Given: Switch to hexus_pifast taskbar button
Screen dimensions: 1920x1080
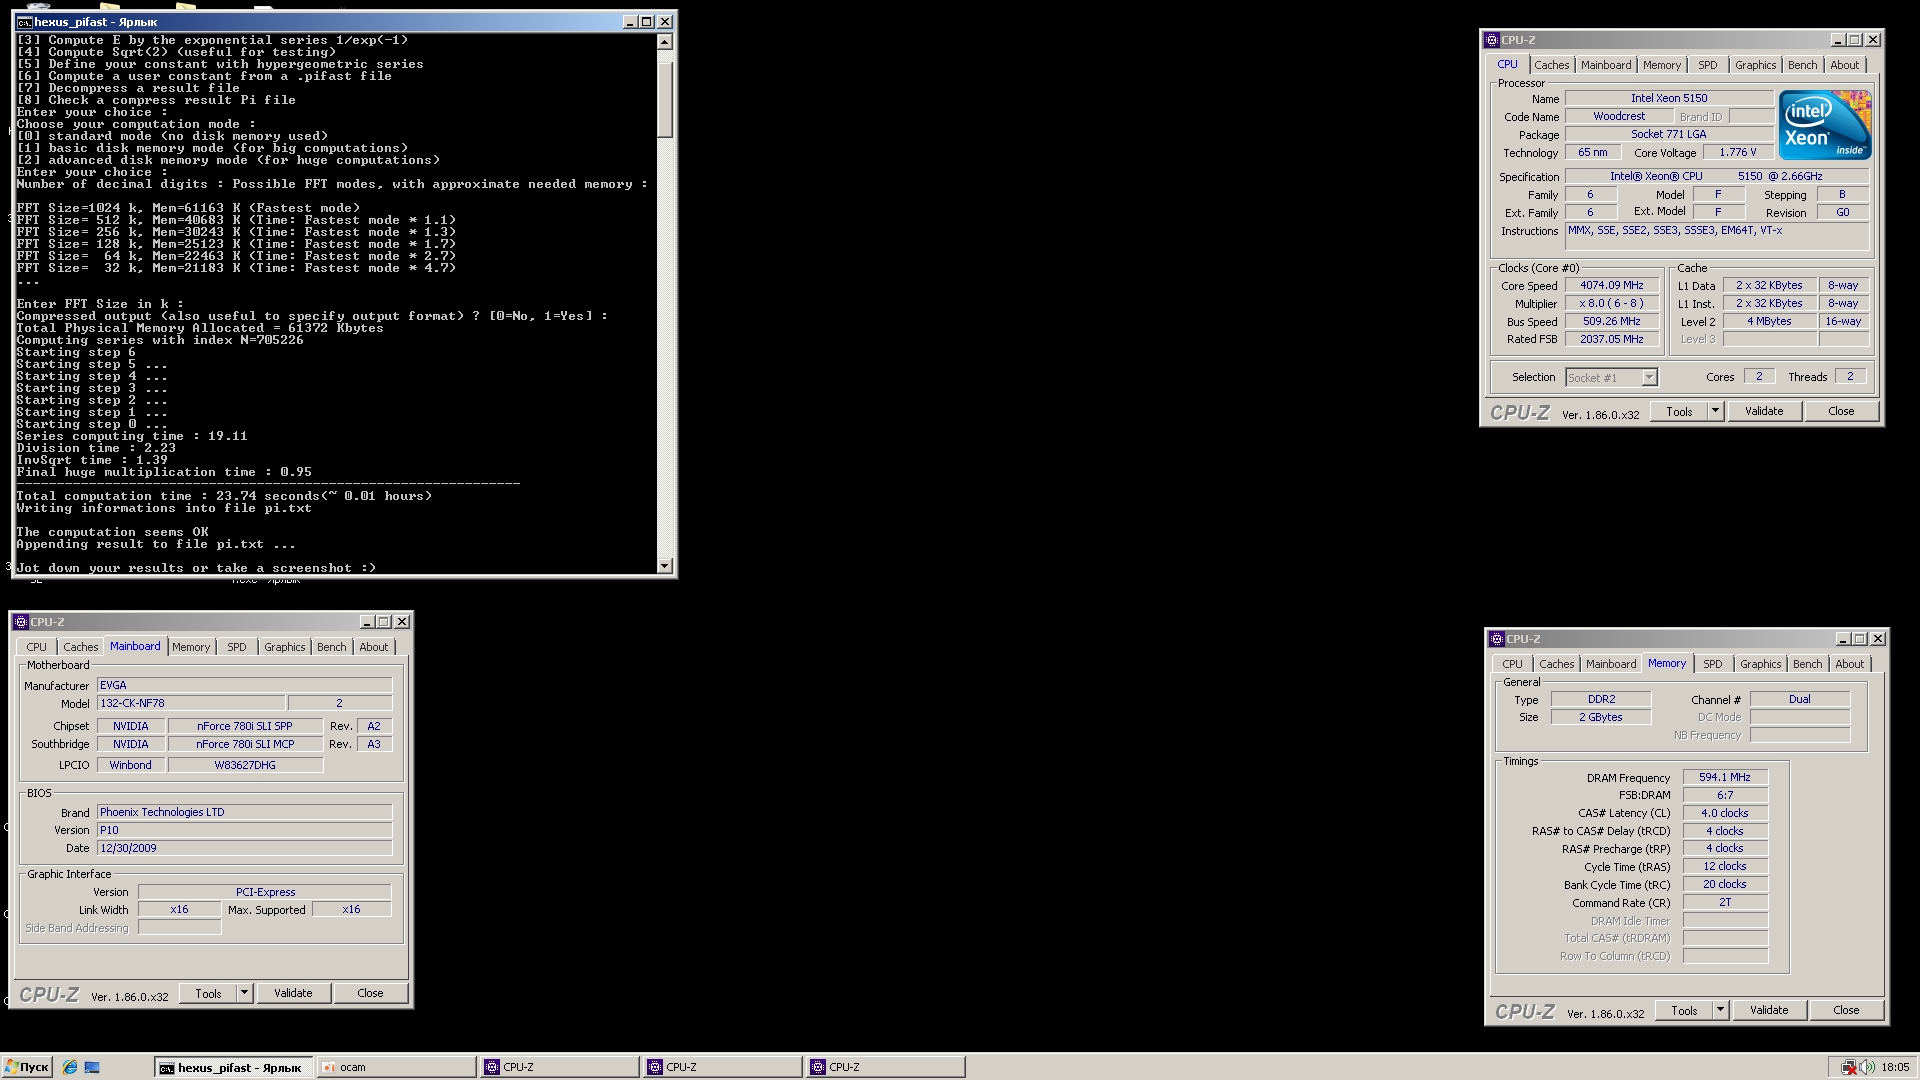Looking at the screenshot, I should point(234,1067).
